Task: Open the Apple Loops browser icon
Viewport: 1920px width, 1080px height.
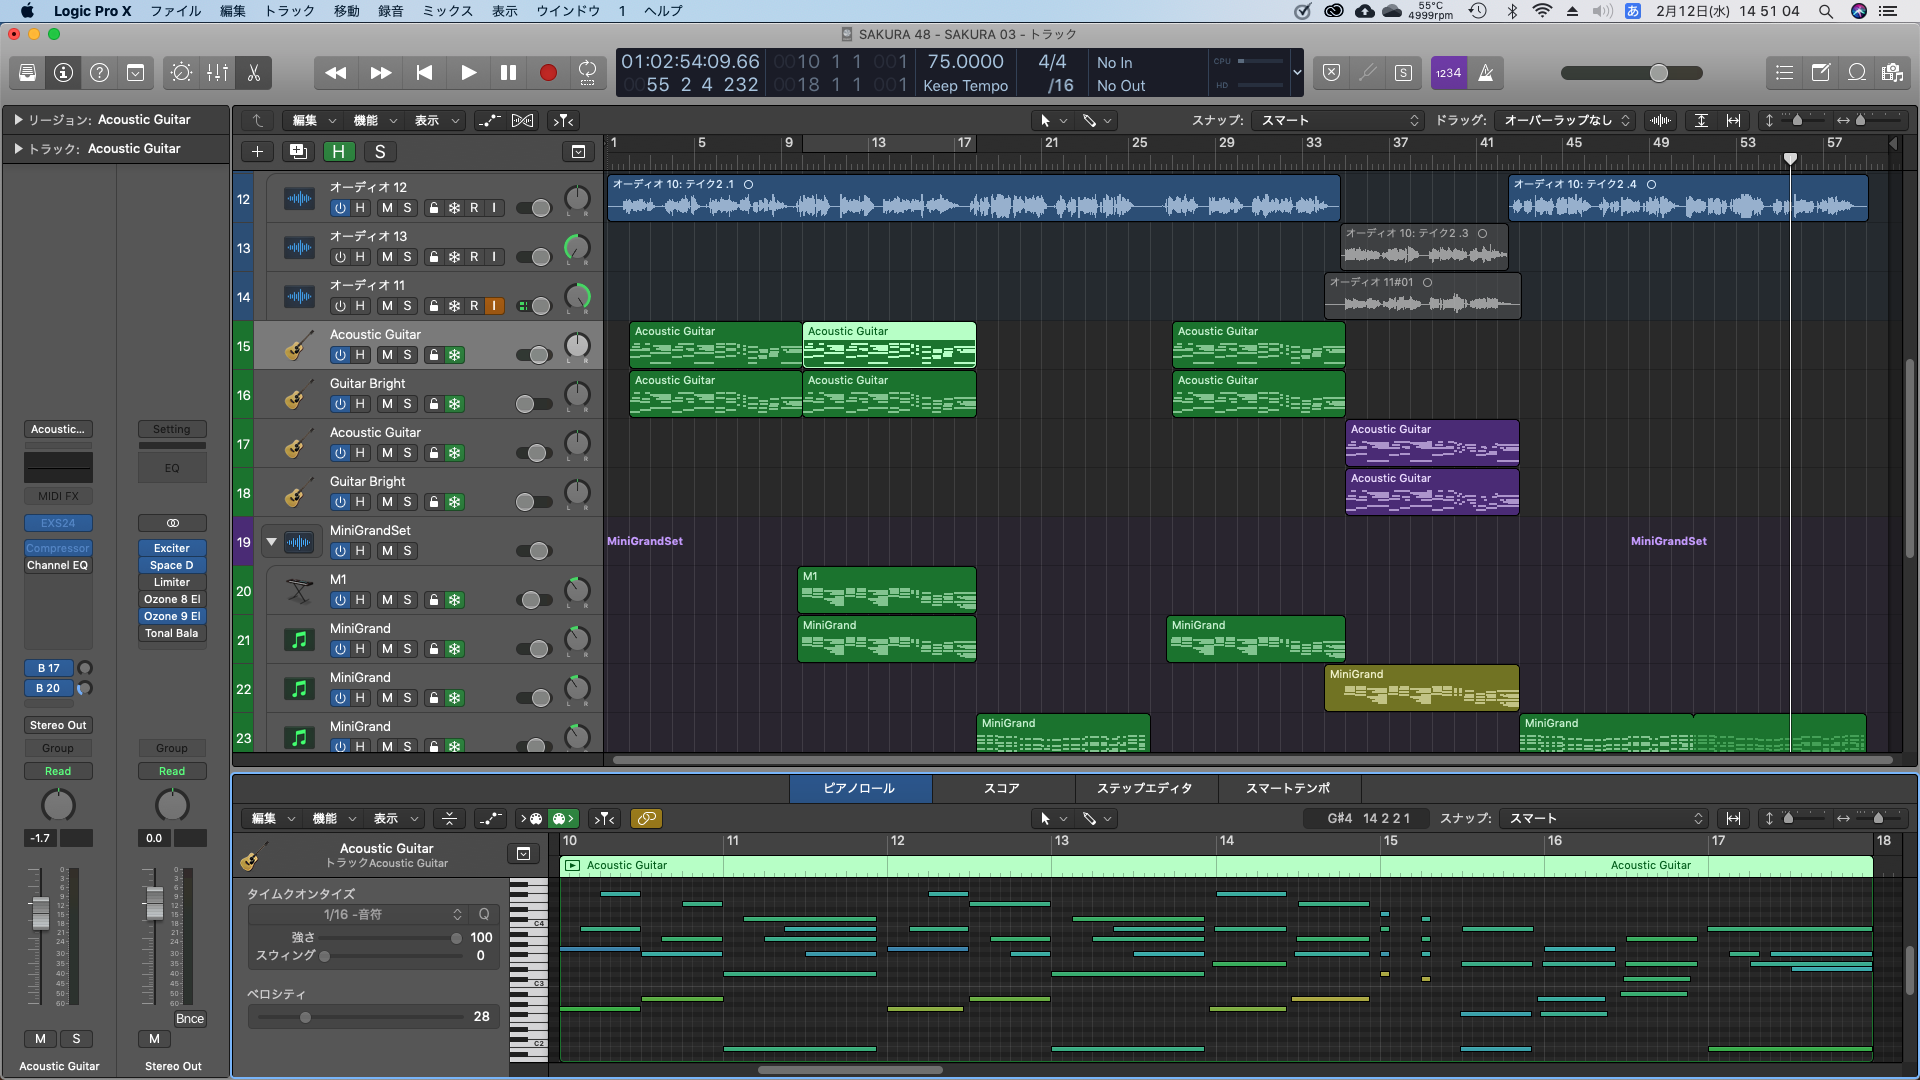Action: 1857,72
